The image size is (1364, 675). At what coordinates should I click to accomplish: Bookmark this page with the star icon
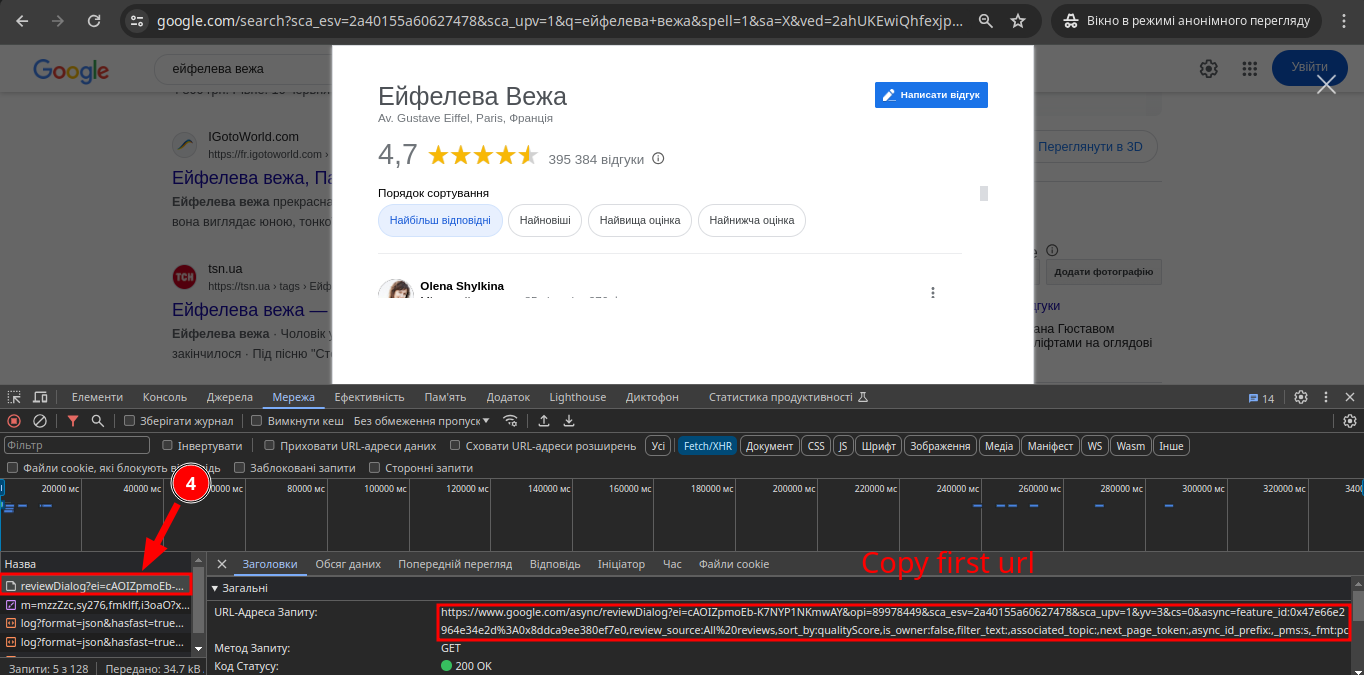pyautogui.click(x=1018, y=20)
